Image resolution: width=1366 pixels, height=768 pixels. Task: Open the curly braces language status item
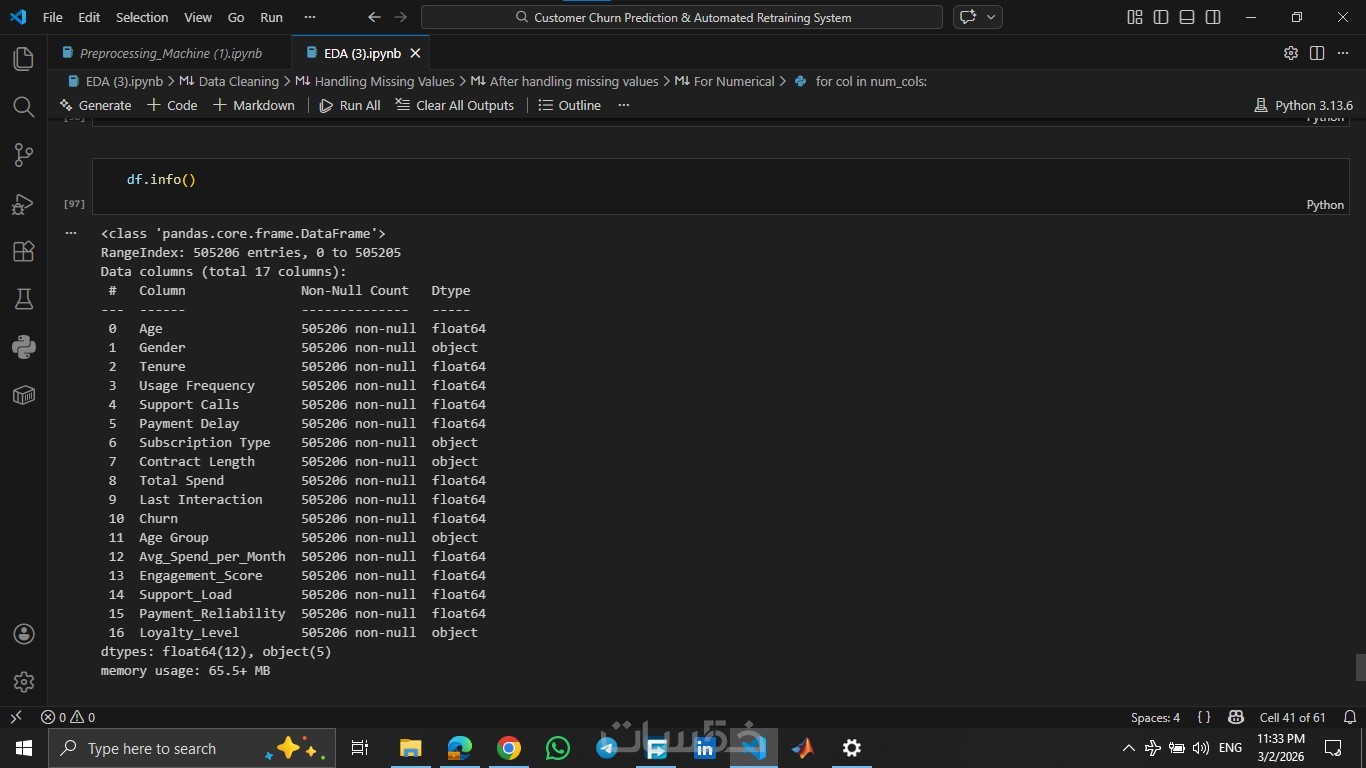coord(1204,717)
